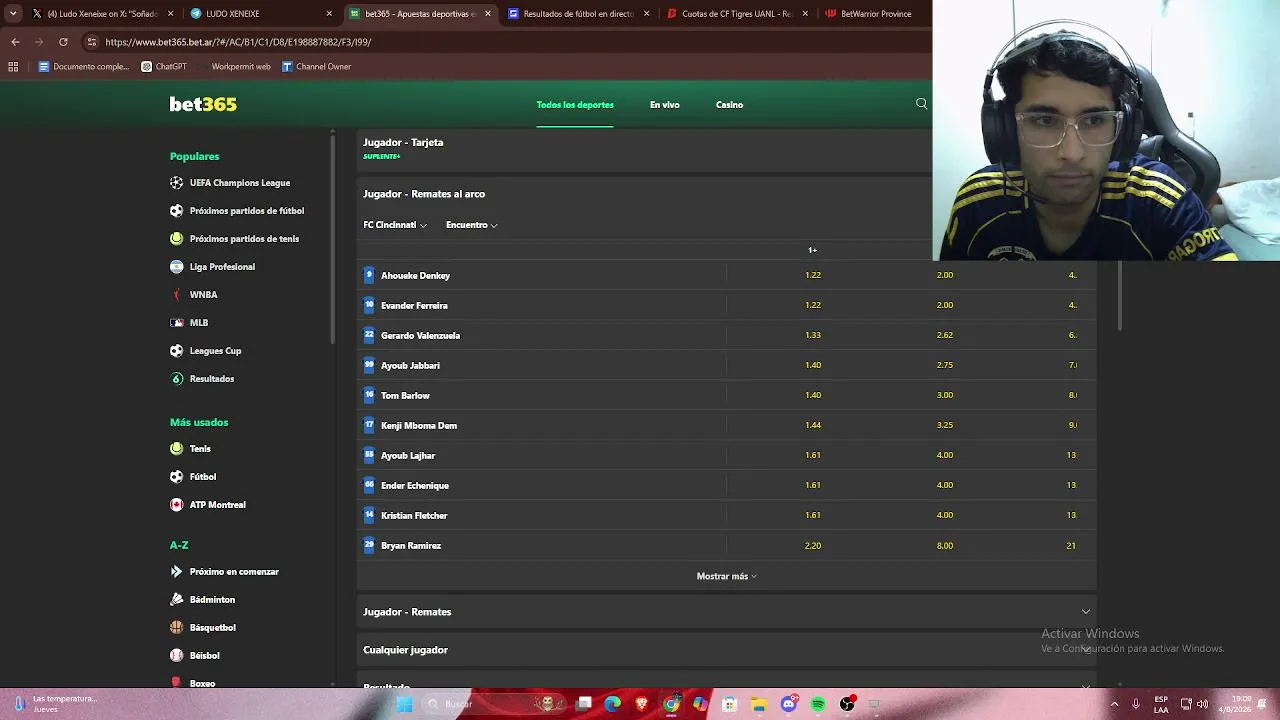The width and height of the screenshot is (1280, 720).
Task: Reload the page with the refresh icon
Action: [63, 42]
